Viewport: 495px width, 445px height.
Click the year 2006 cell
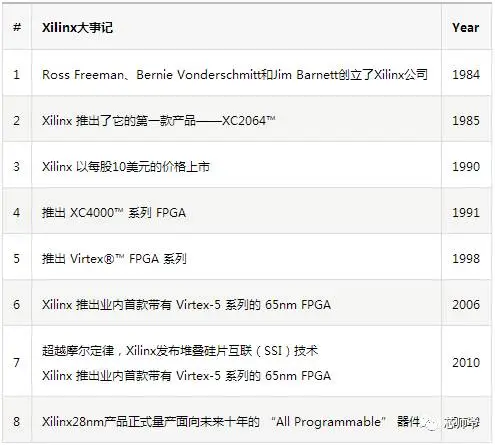[x=466, y=303]
